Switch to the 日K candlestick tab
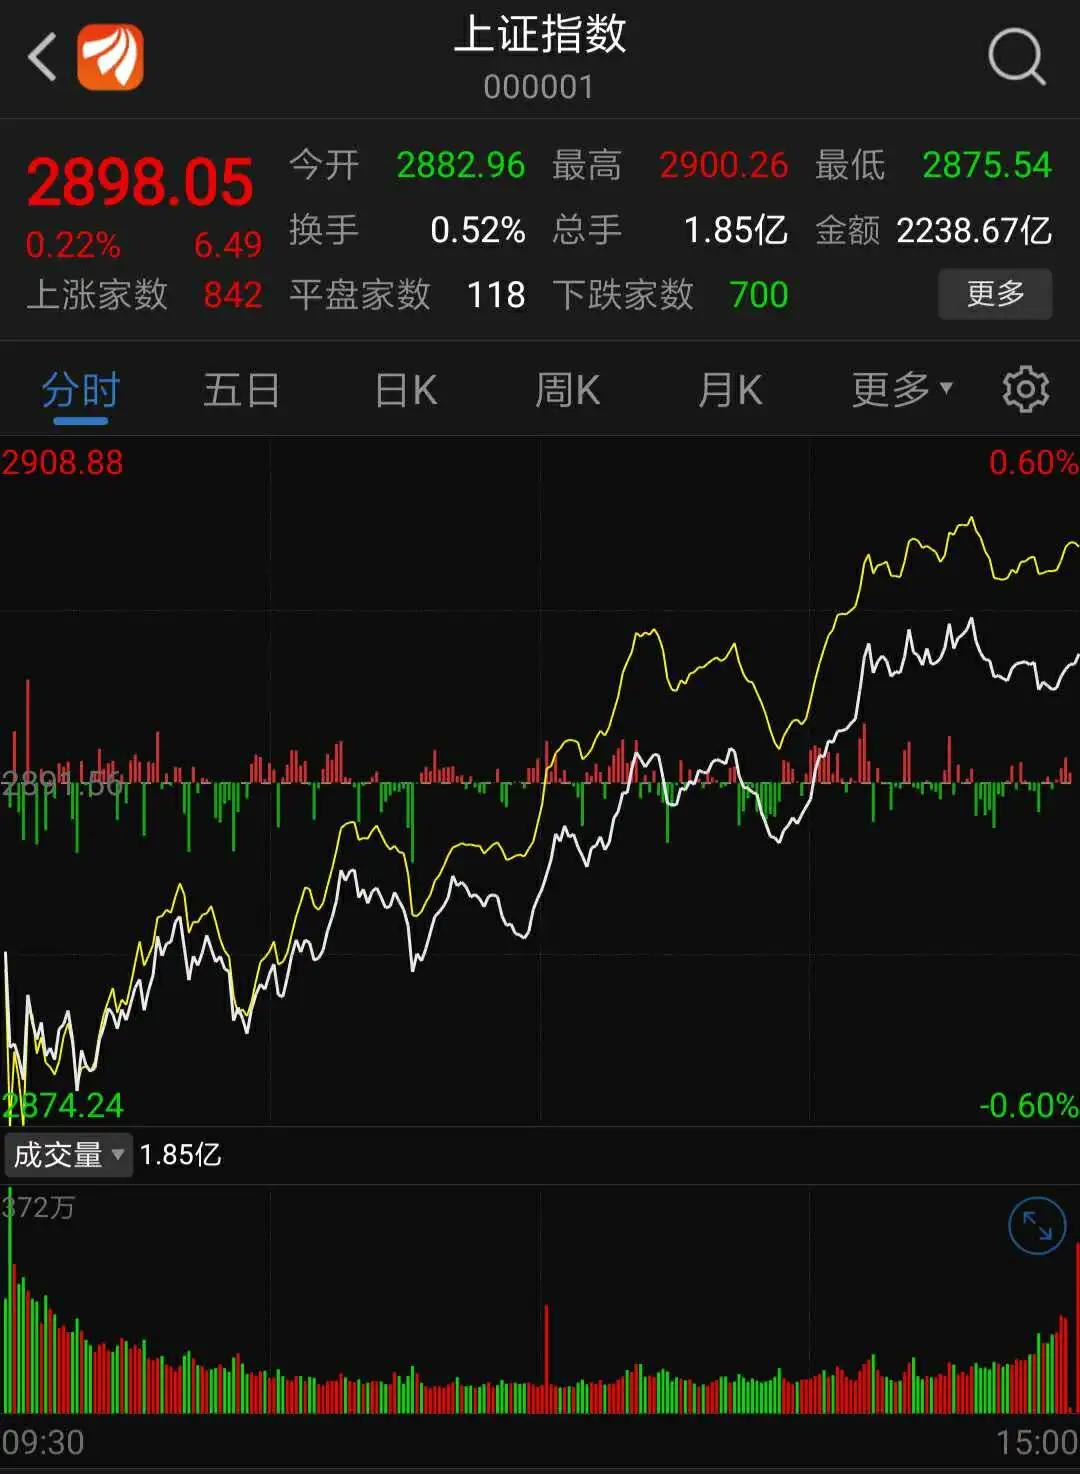1080x1474 pixels. 403,390
